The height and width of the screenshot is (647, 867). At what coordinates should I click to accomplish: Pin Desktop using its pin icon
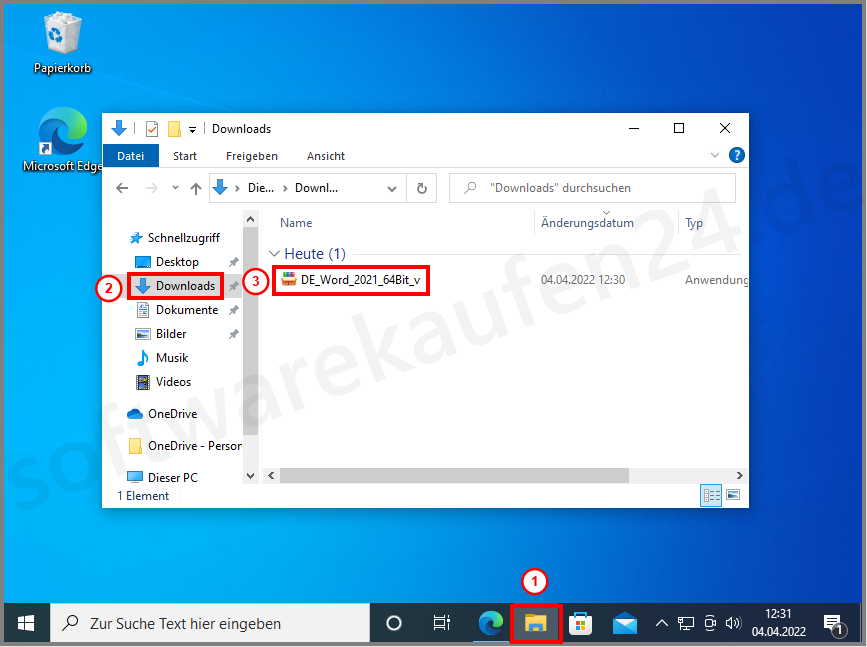[233, 262]
